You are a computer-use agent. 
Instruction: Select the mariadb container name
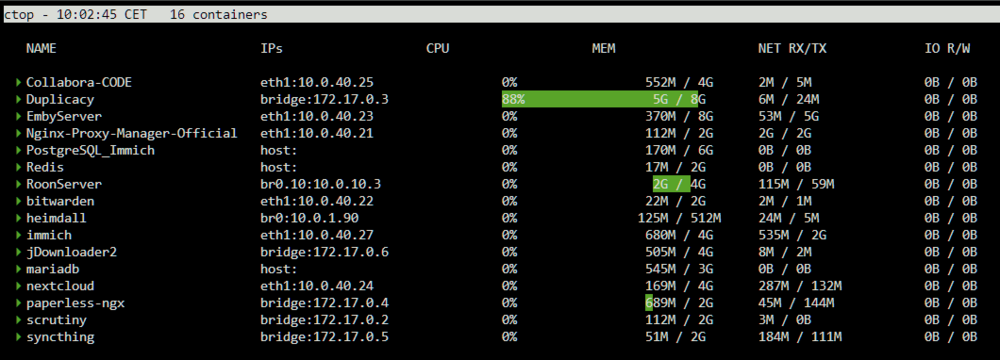[x=52, y=269]
